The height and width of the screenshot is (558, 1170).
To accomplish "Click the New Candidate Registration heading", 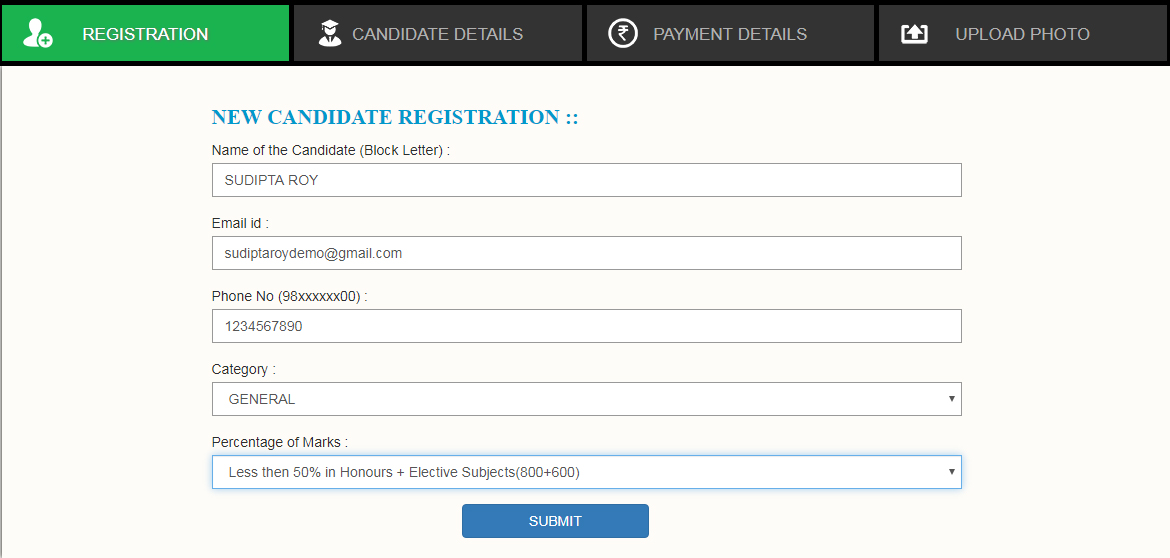I will (395, 117).
